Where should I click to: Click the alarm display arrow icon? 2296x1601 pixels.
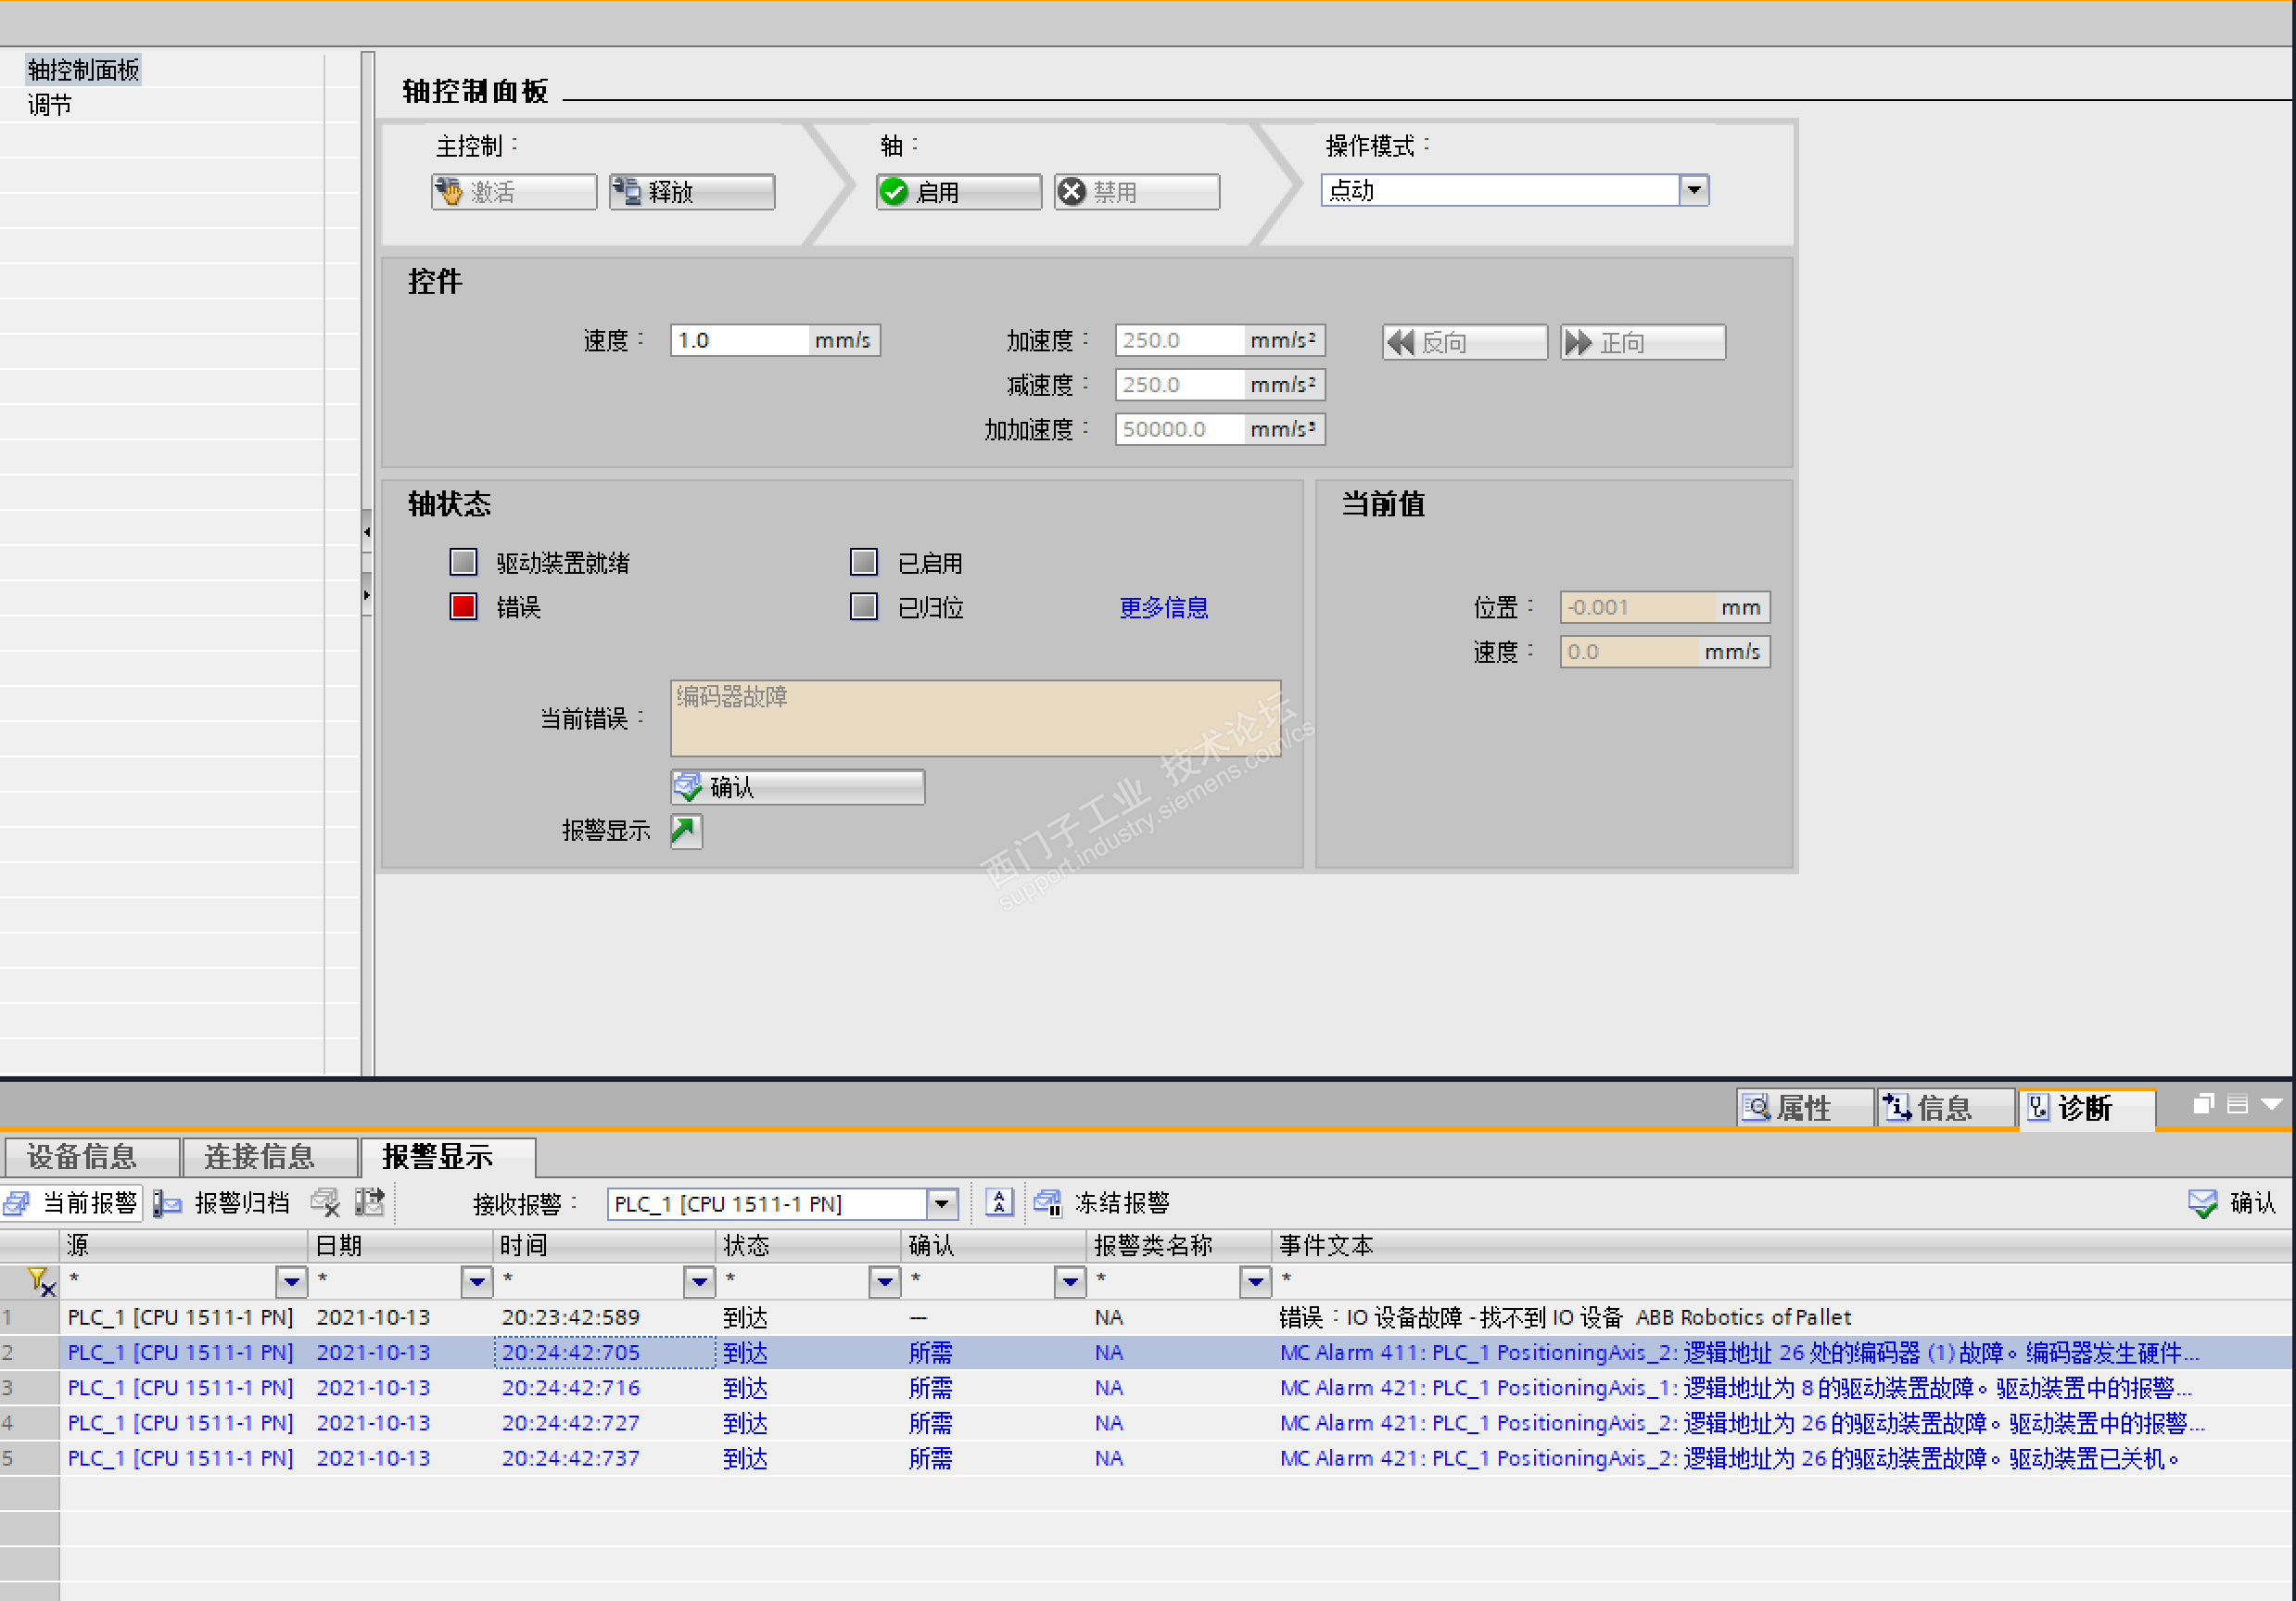click(x=686, y=830)
